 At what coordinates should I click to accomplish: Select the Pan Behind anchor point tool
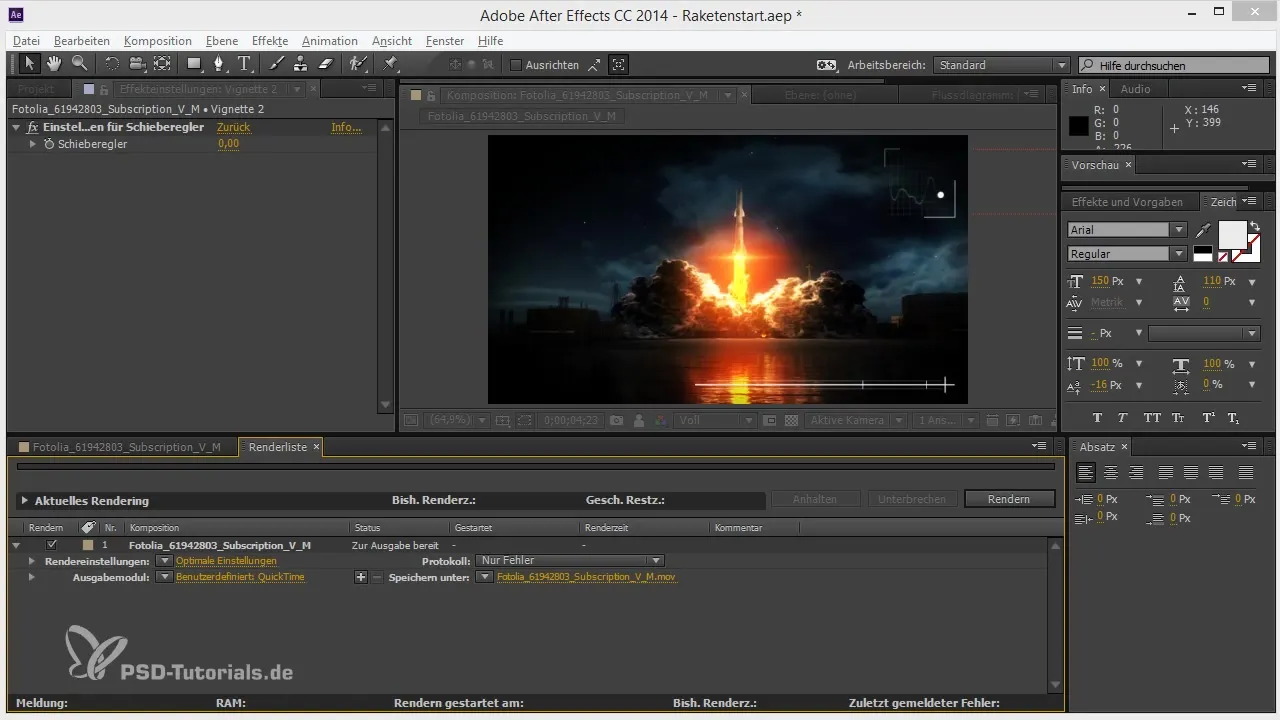[162, 64]
